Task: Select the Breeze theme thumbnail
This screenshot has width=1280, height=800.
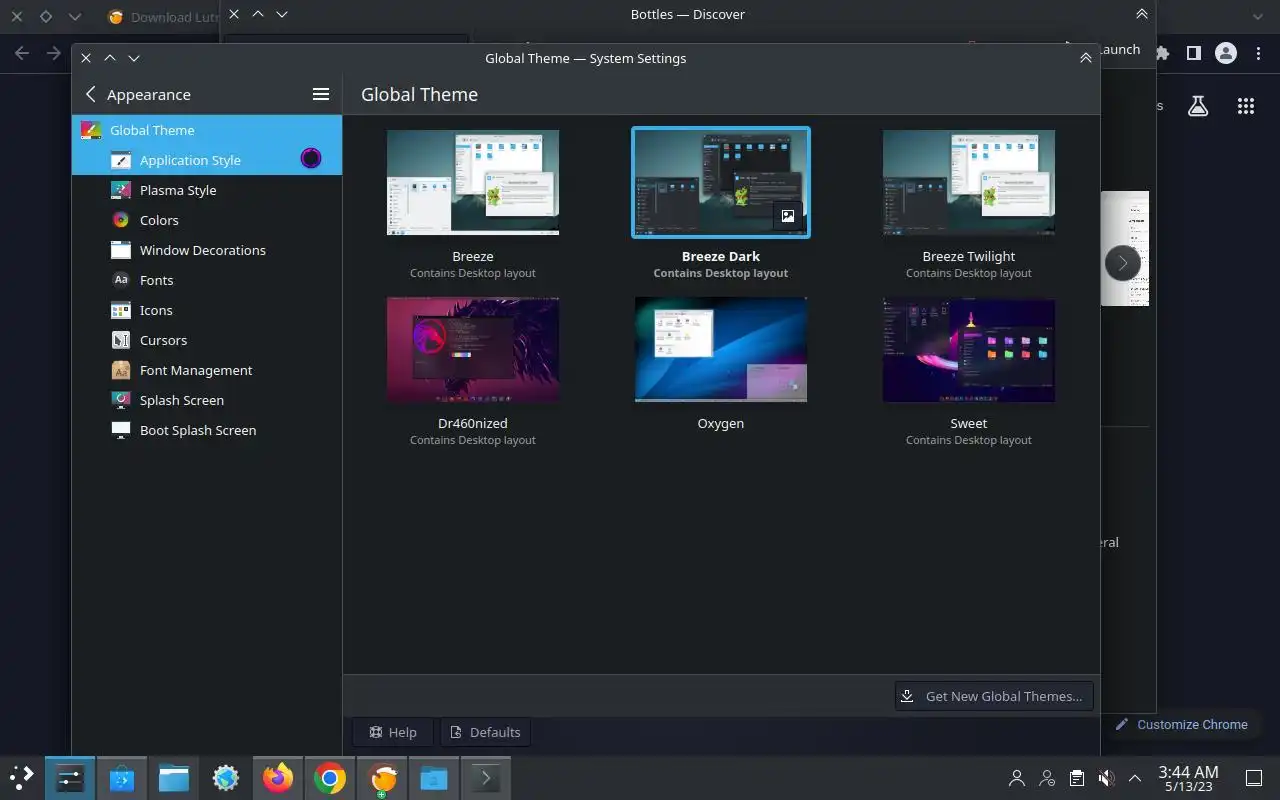Action: pyautogui.click(x=473, y=182)
